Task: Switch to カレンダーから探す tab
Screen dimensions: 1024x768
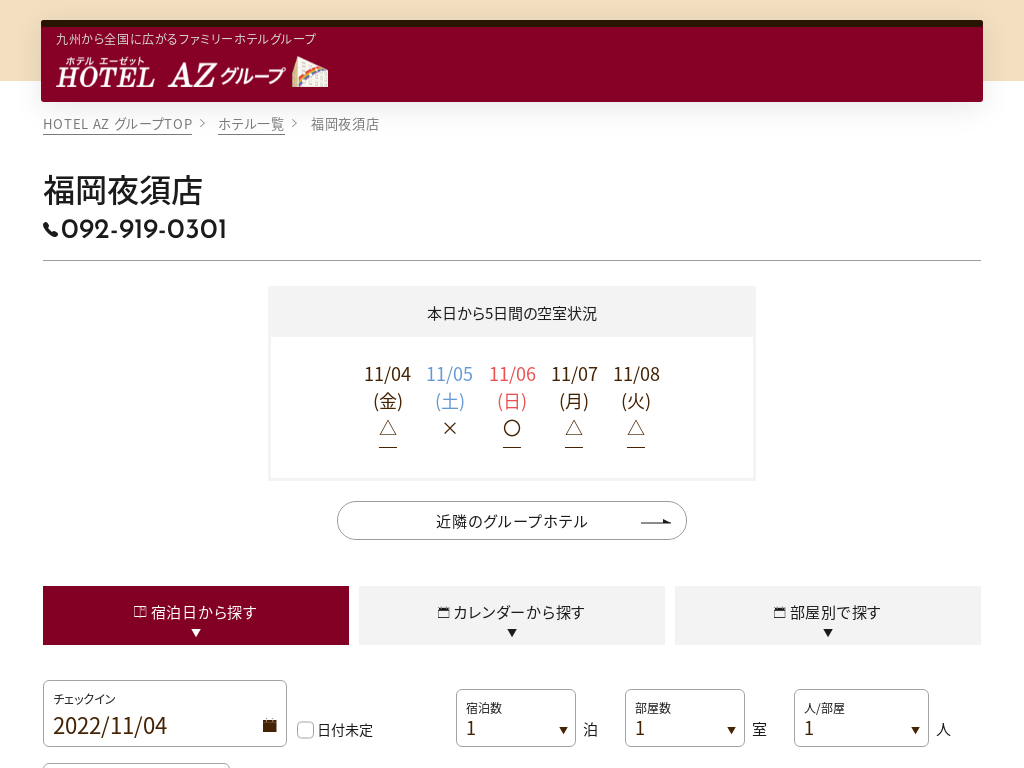Action: tap(512, 615)
